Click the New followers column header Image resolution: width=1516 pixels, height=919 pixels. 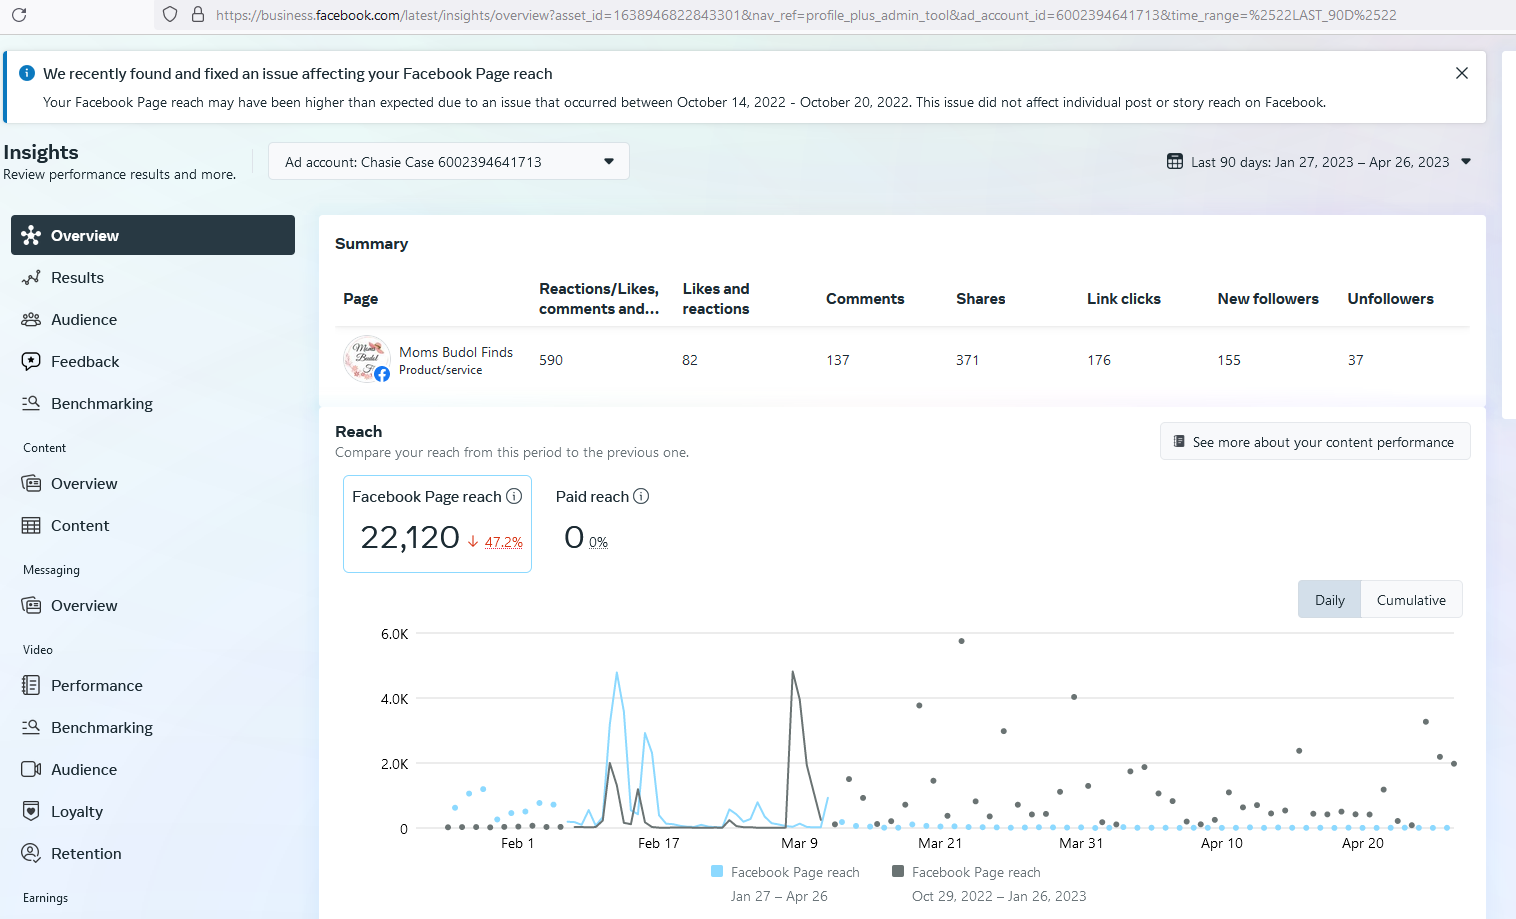1268,298
